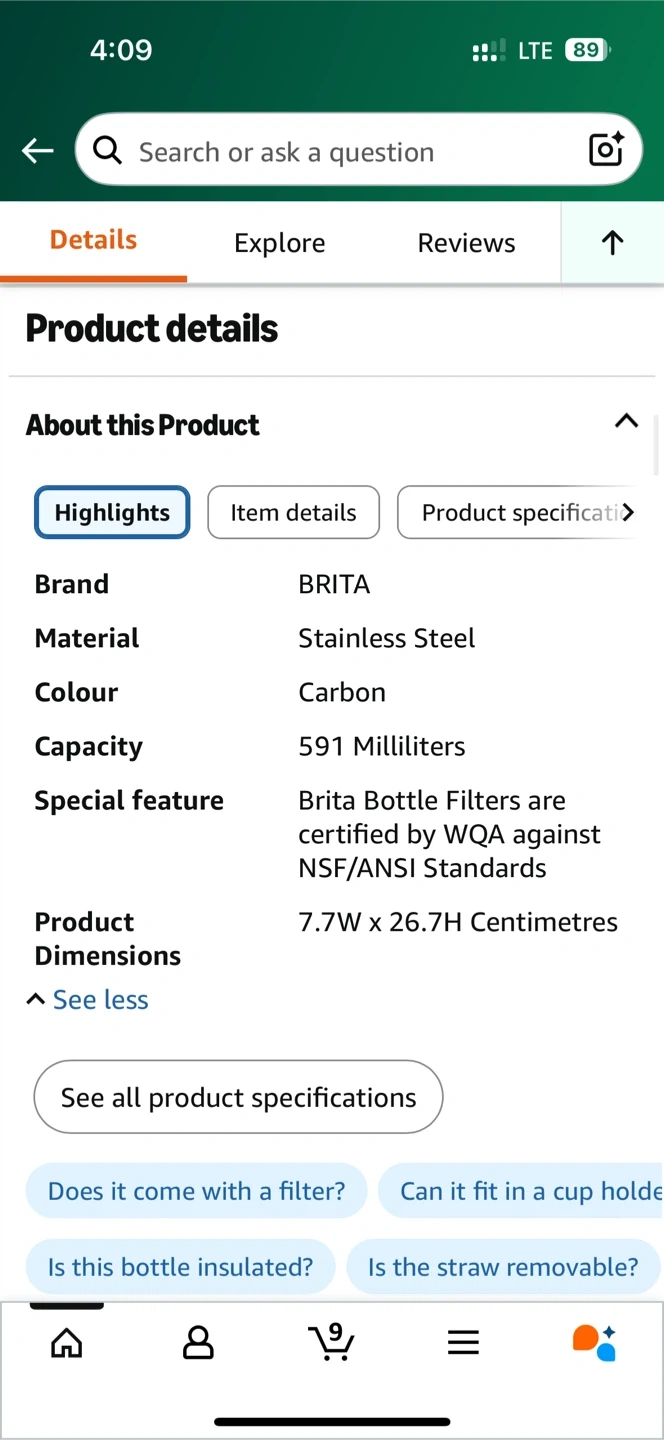Tap See all product specifications button

point(238,1097)
